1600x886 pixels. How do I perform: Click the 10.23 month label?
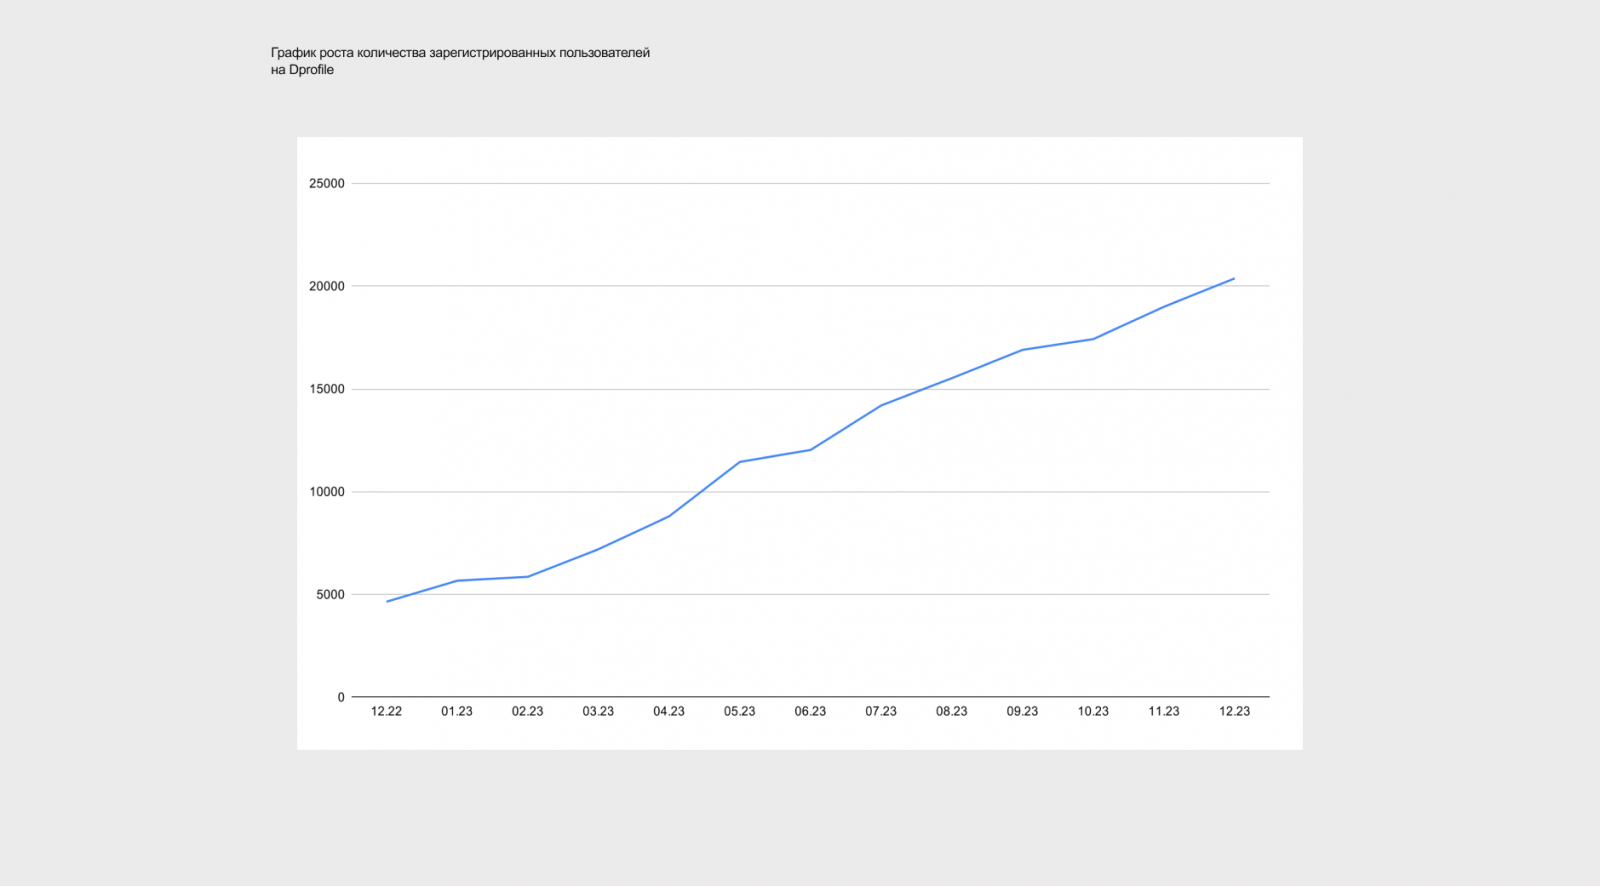point(1093,711)
